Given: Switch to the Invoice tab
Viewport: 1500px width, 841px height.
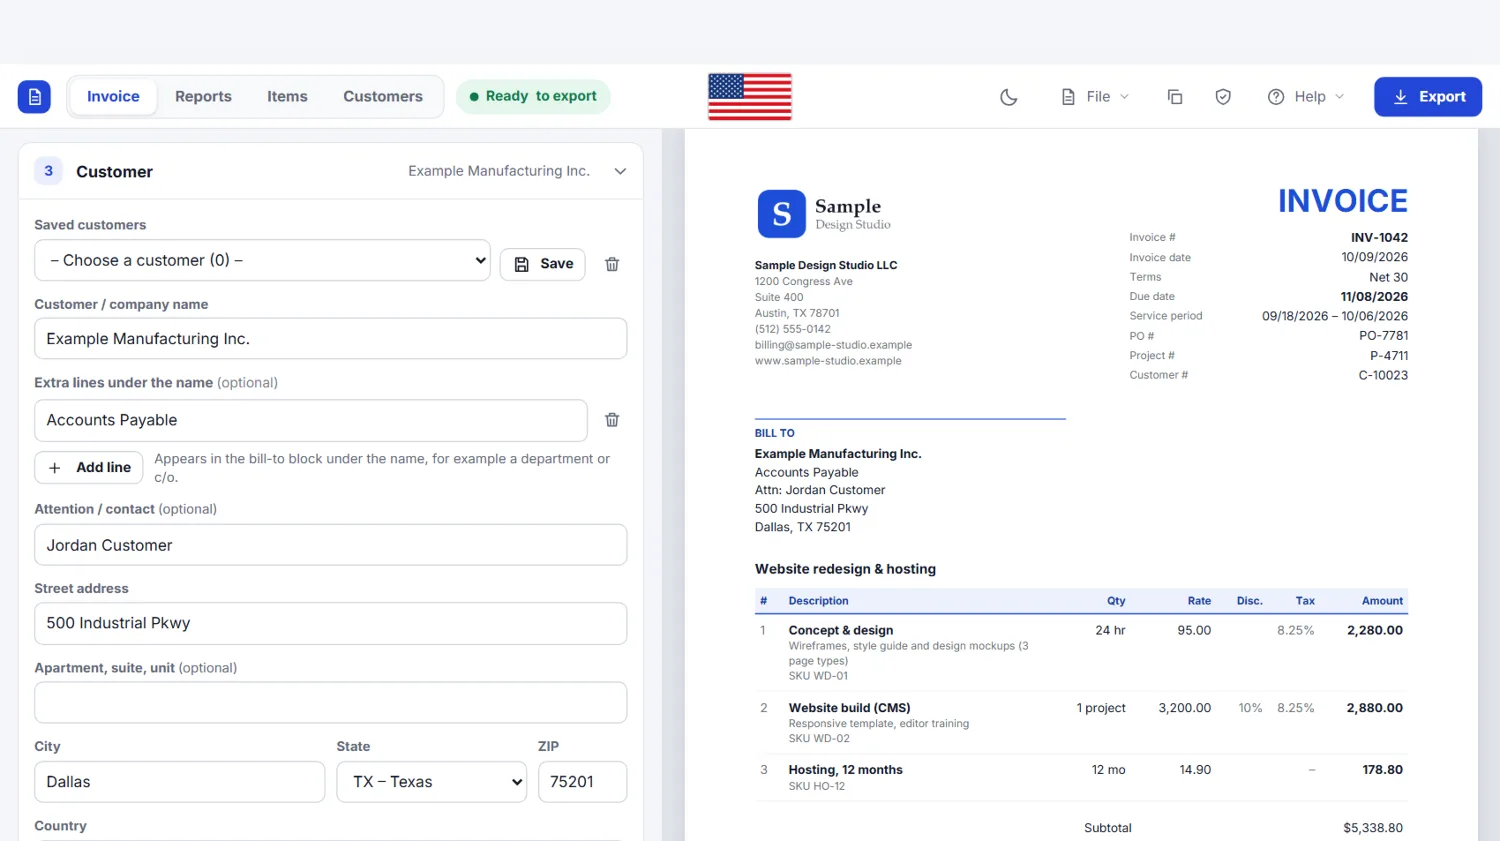Looking at the screenshot, I should click(x=113, y=97).
